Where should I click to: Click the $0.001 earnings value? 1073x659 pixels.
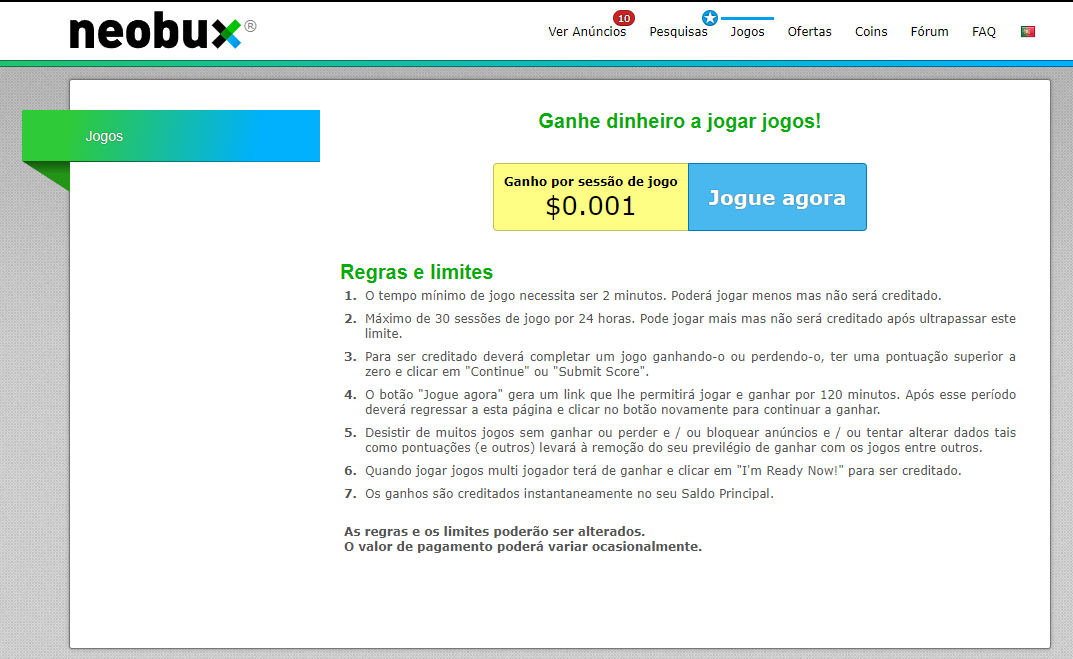[x=591, y=206]
